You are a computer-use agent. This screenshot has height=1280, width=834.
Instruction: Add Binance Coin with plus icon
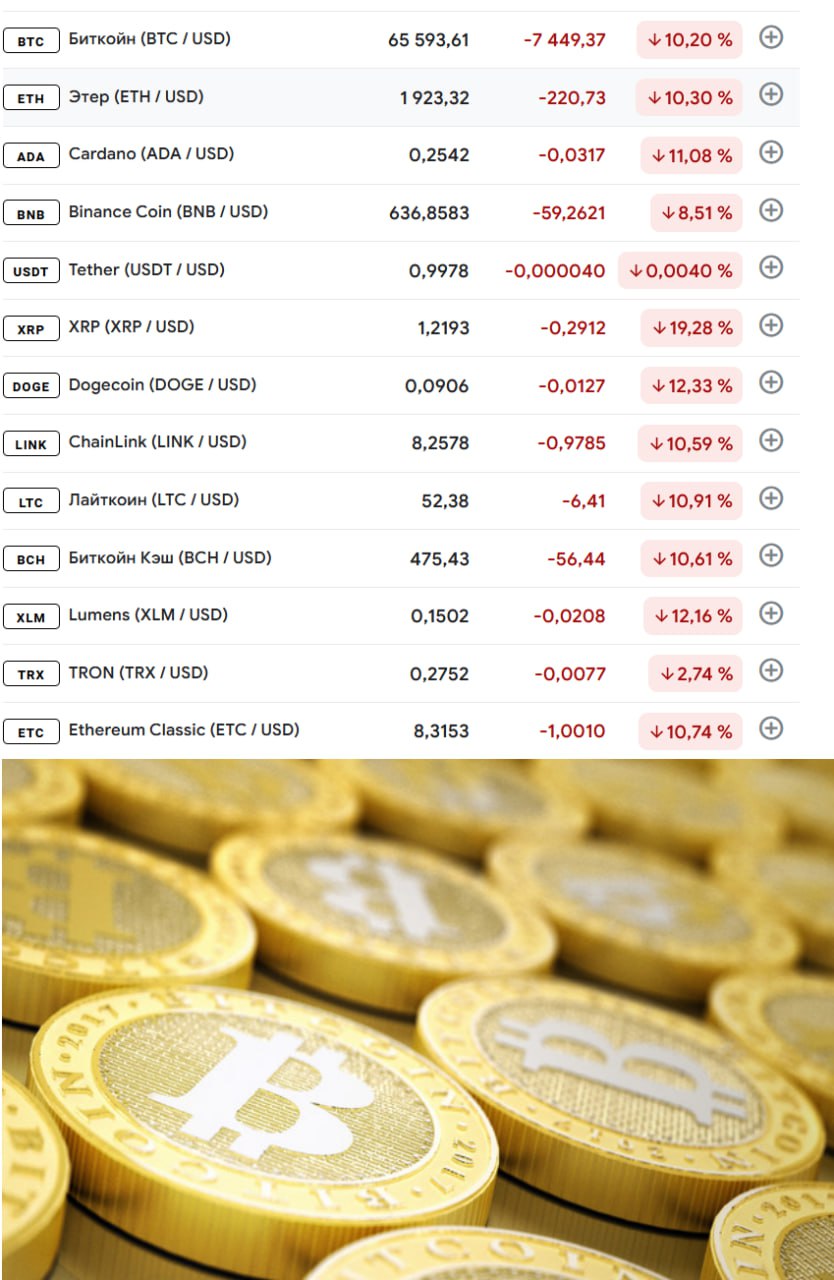770,211
